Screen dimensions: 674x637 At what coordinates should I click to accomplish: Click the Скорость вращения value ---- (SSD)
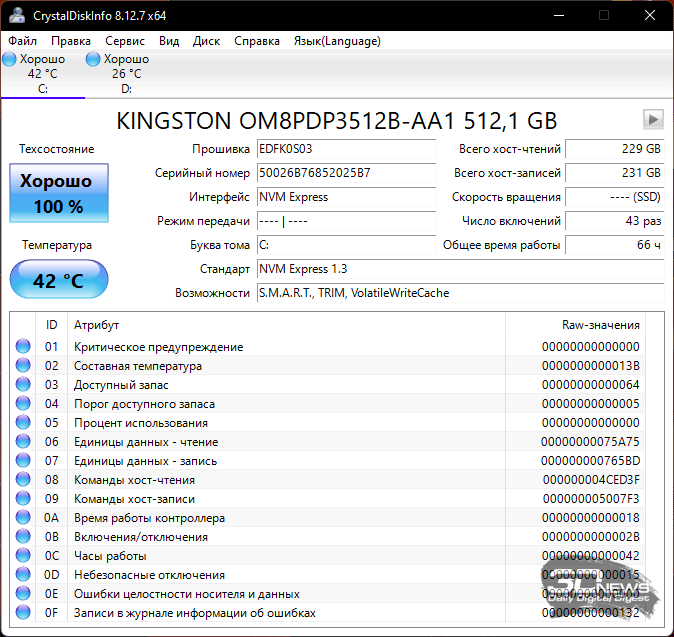click(x=615, y=197)
